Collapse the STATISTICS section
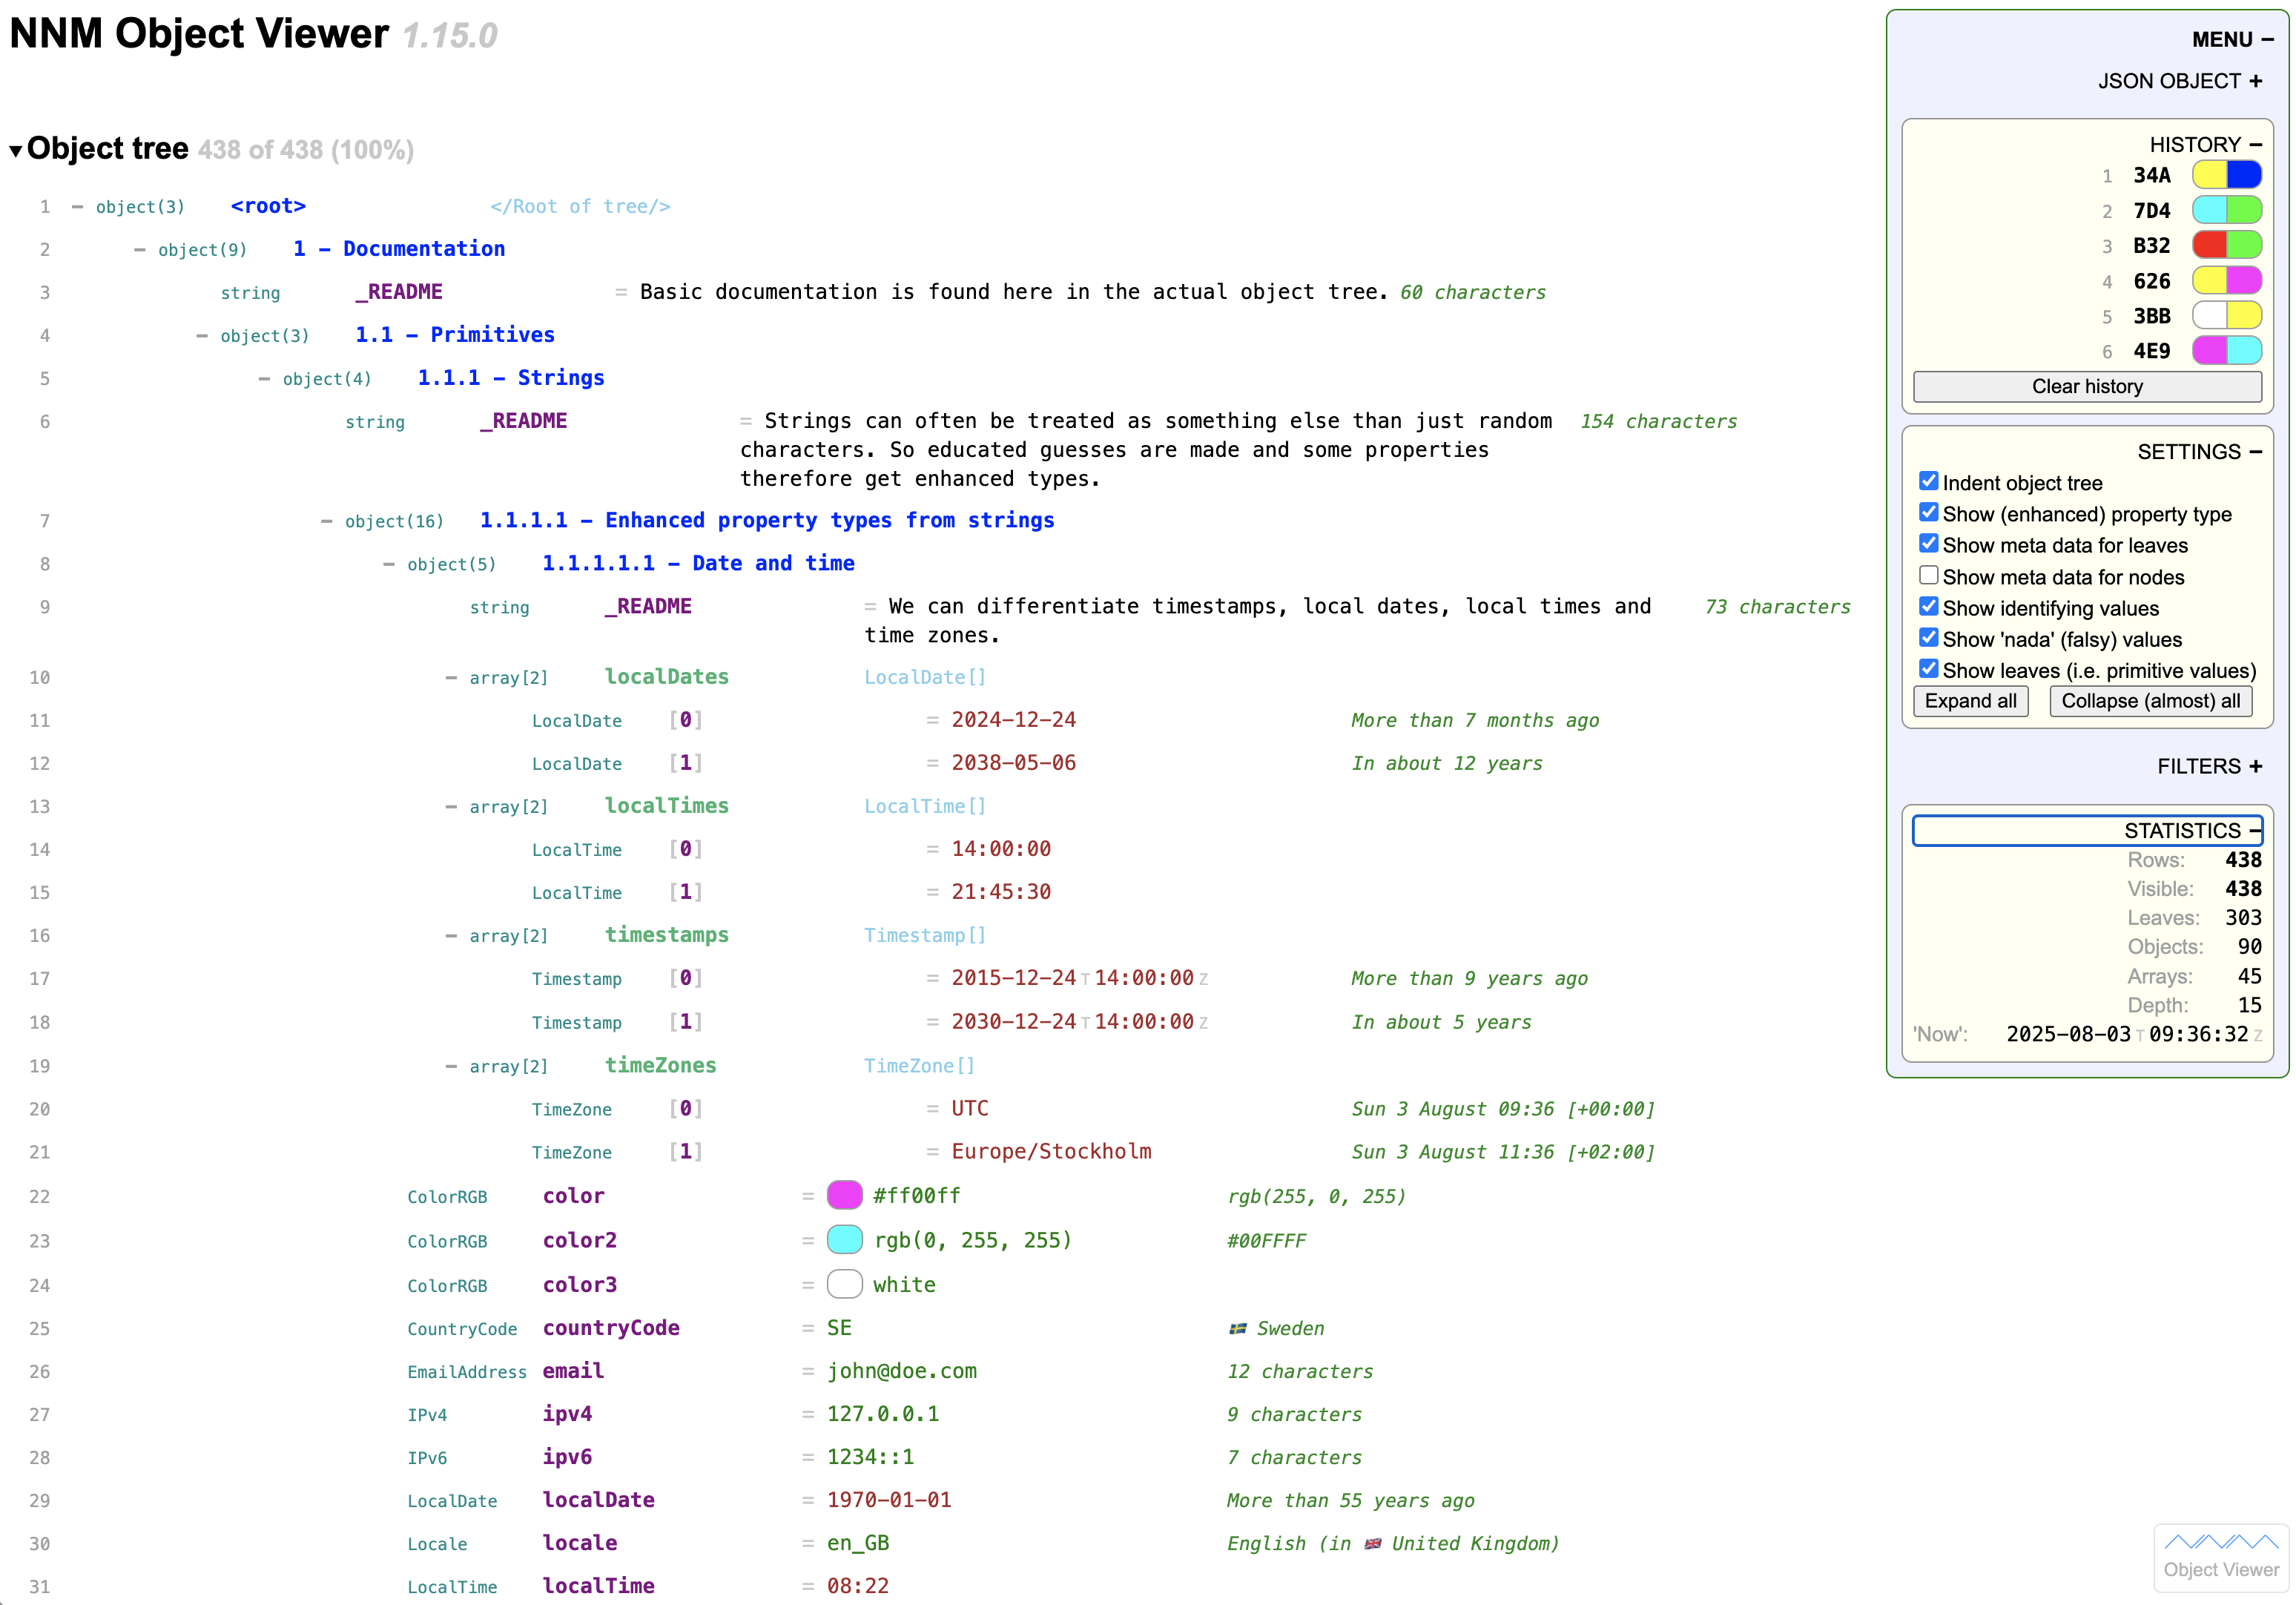Image resolution: width=2296 pixels, height=1605 pixels. point(2088,830)
